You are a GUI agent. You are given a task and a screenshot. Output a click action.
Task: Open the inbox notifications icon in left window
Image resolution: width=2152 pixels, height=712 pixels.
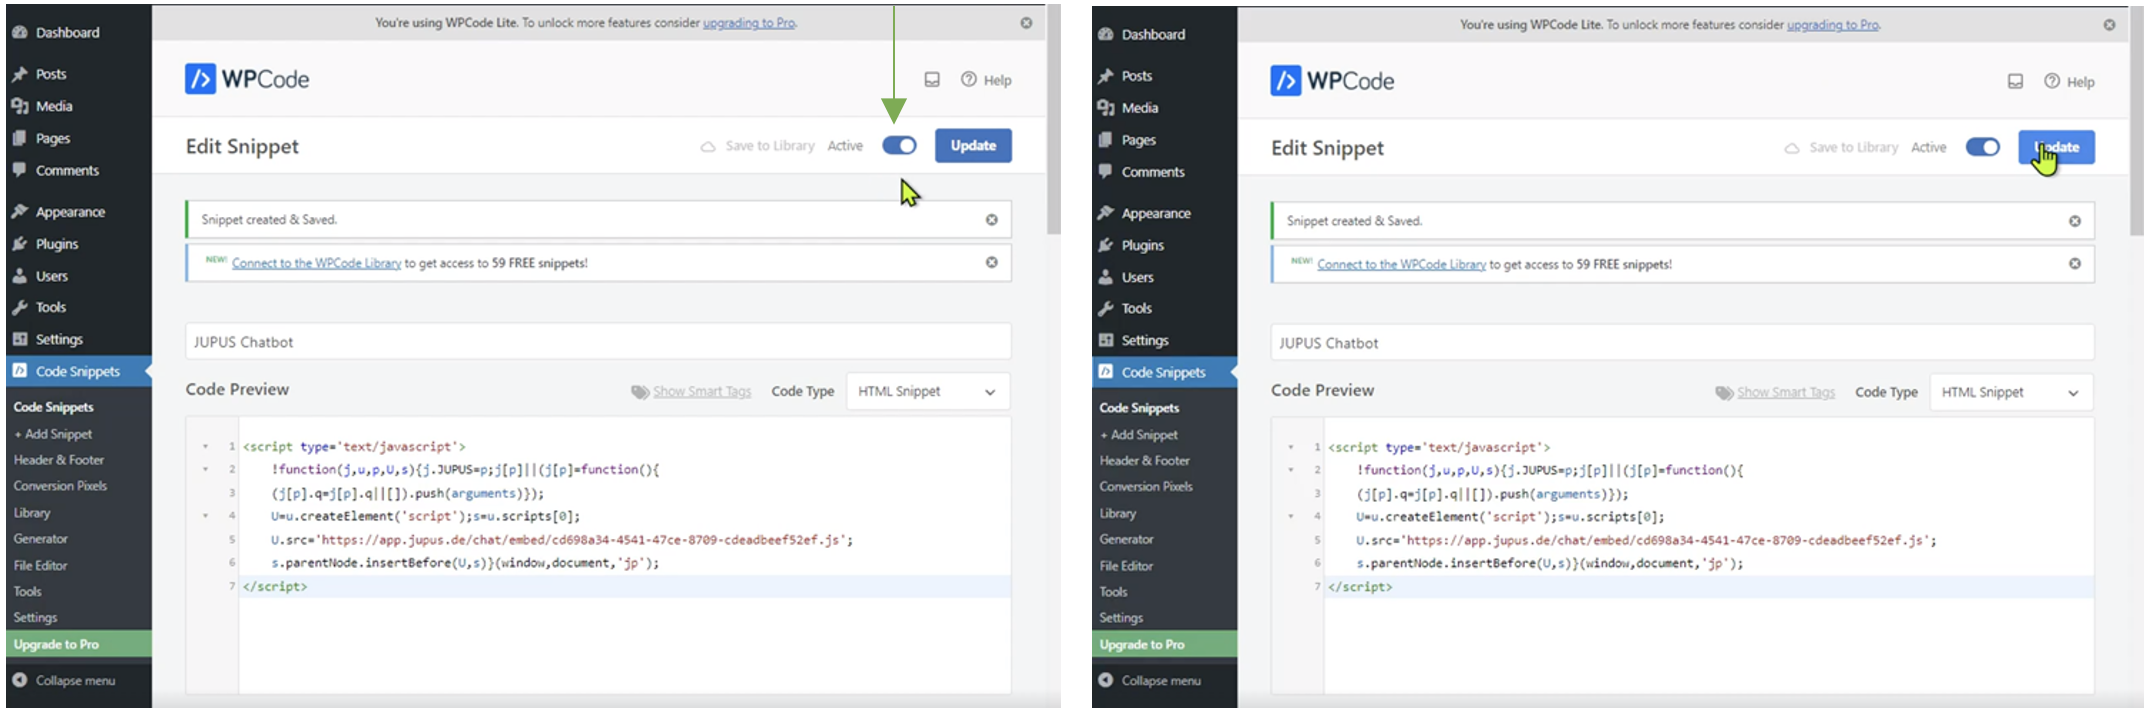click(x=932, y=80)
